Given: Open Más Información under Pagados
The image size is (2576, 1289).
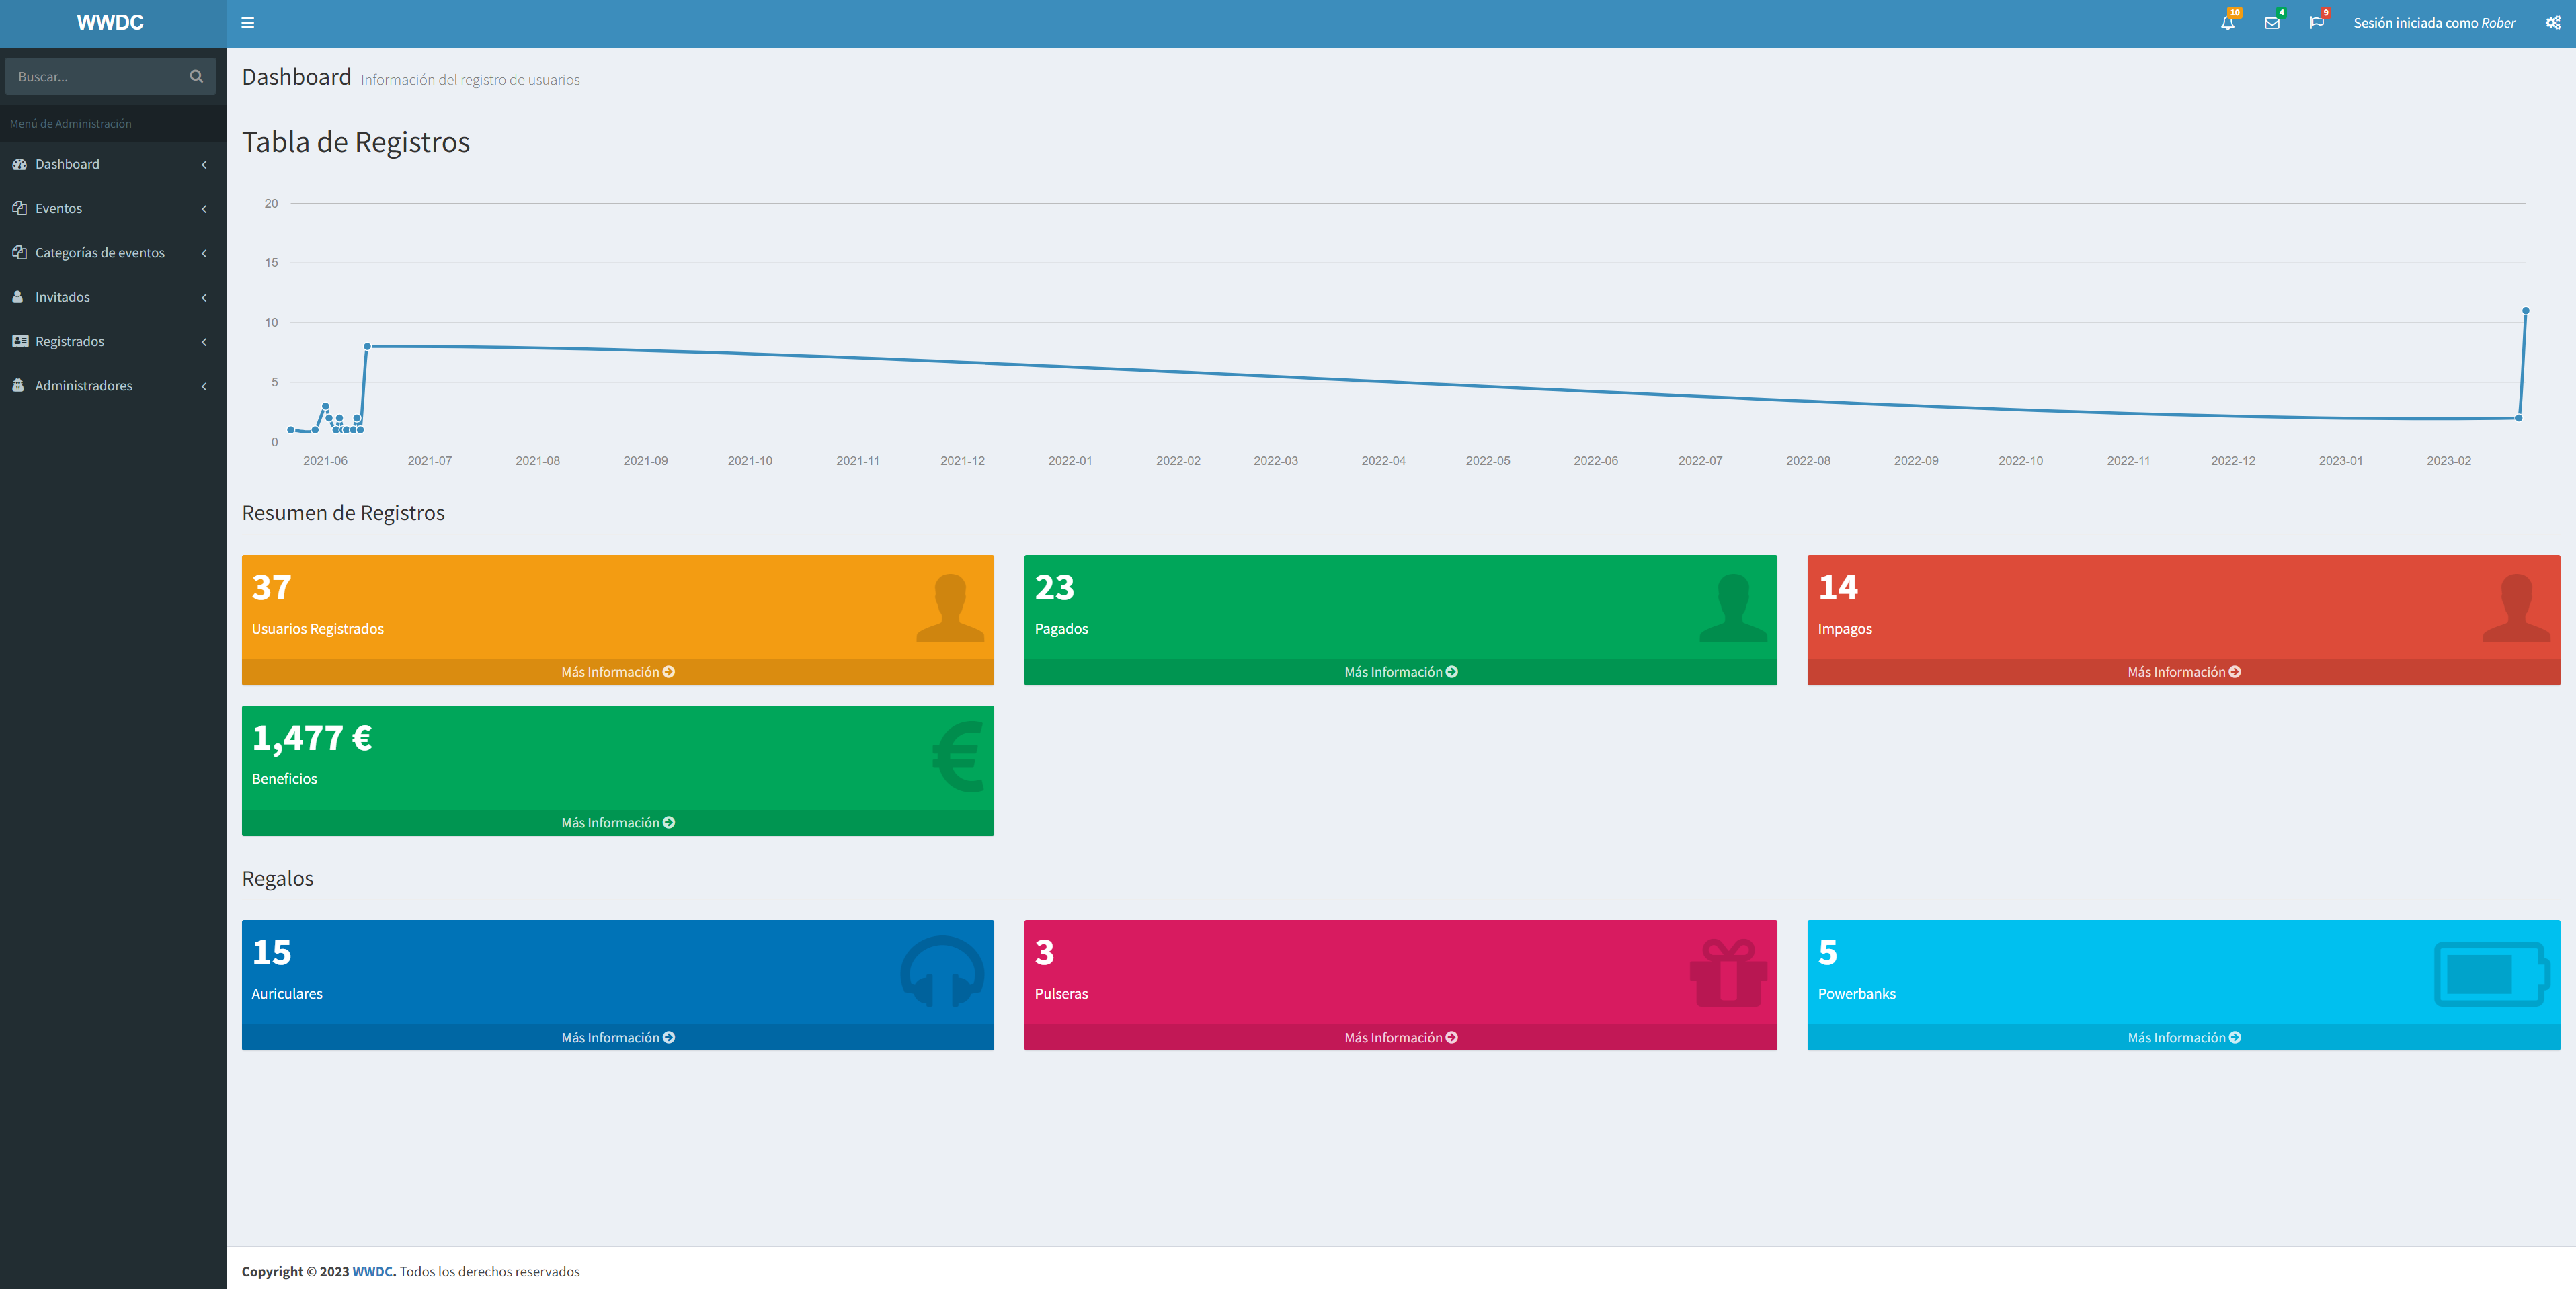Looking at the screenshot, I should (1400, 672).
